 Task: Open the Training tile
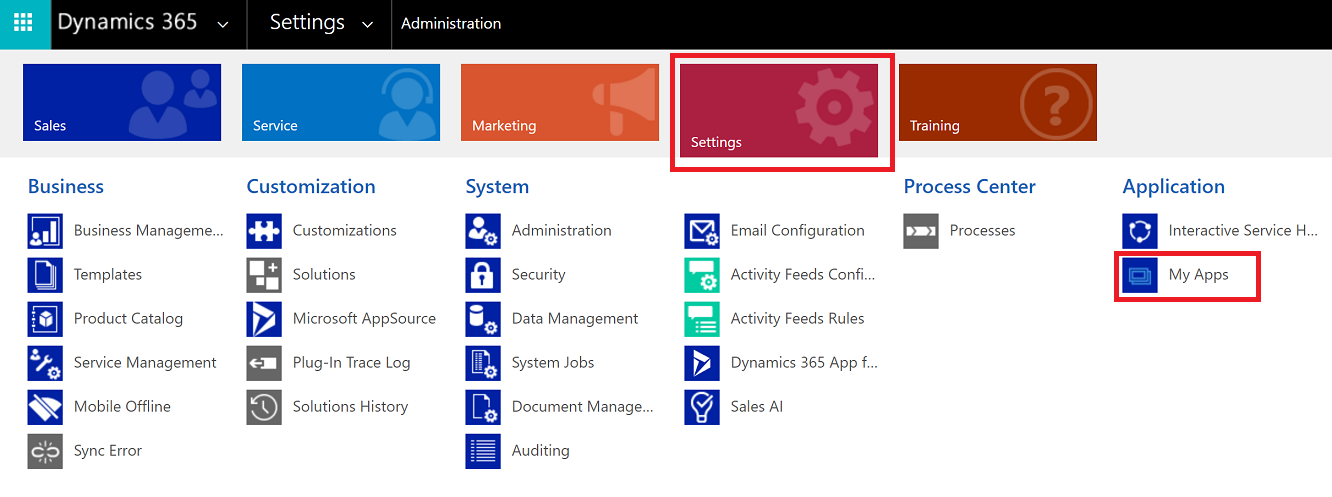click(x=997, y=102)
